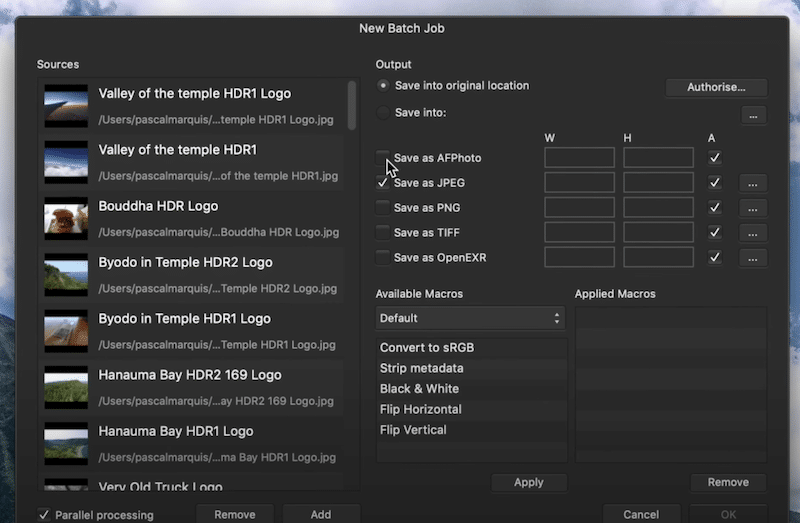Viewport: 800px width, 523px height.
Task: Select Hanauma Bay HDR1 Logo thumbnail
Action: pyautogui.click(x=66, y=443)
